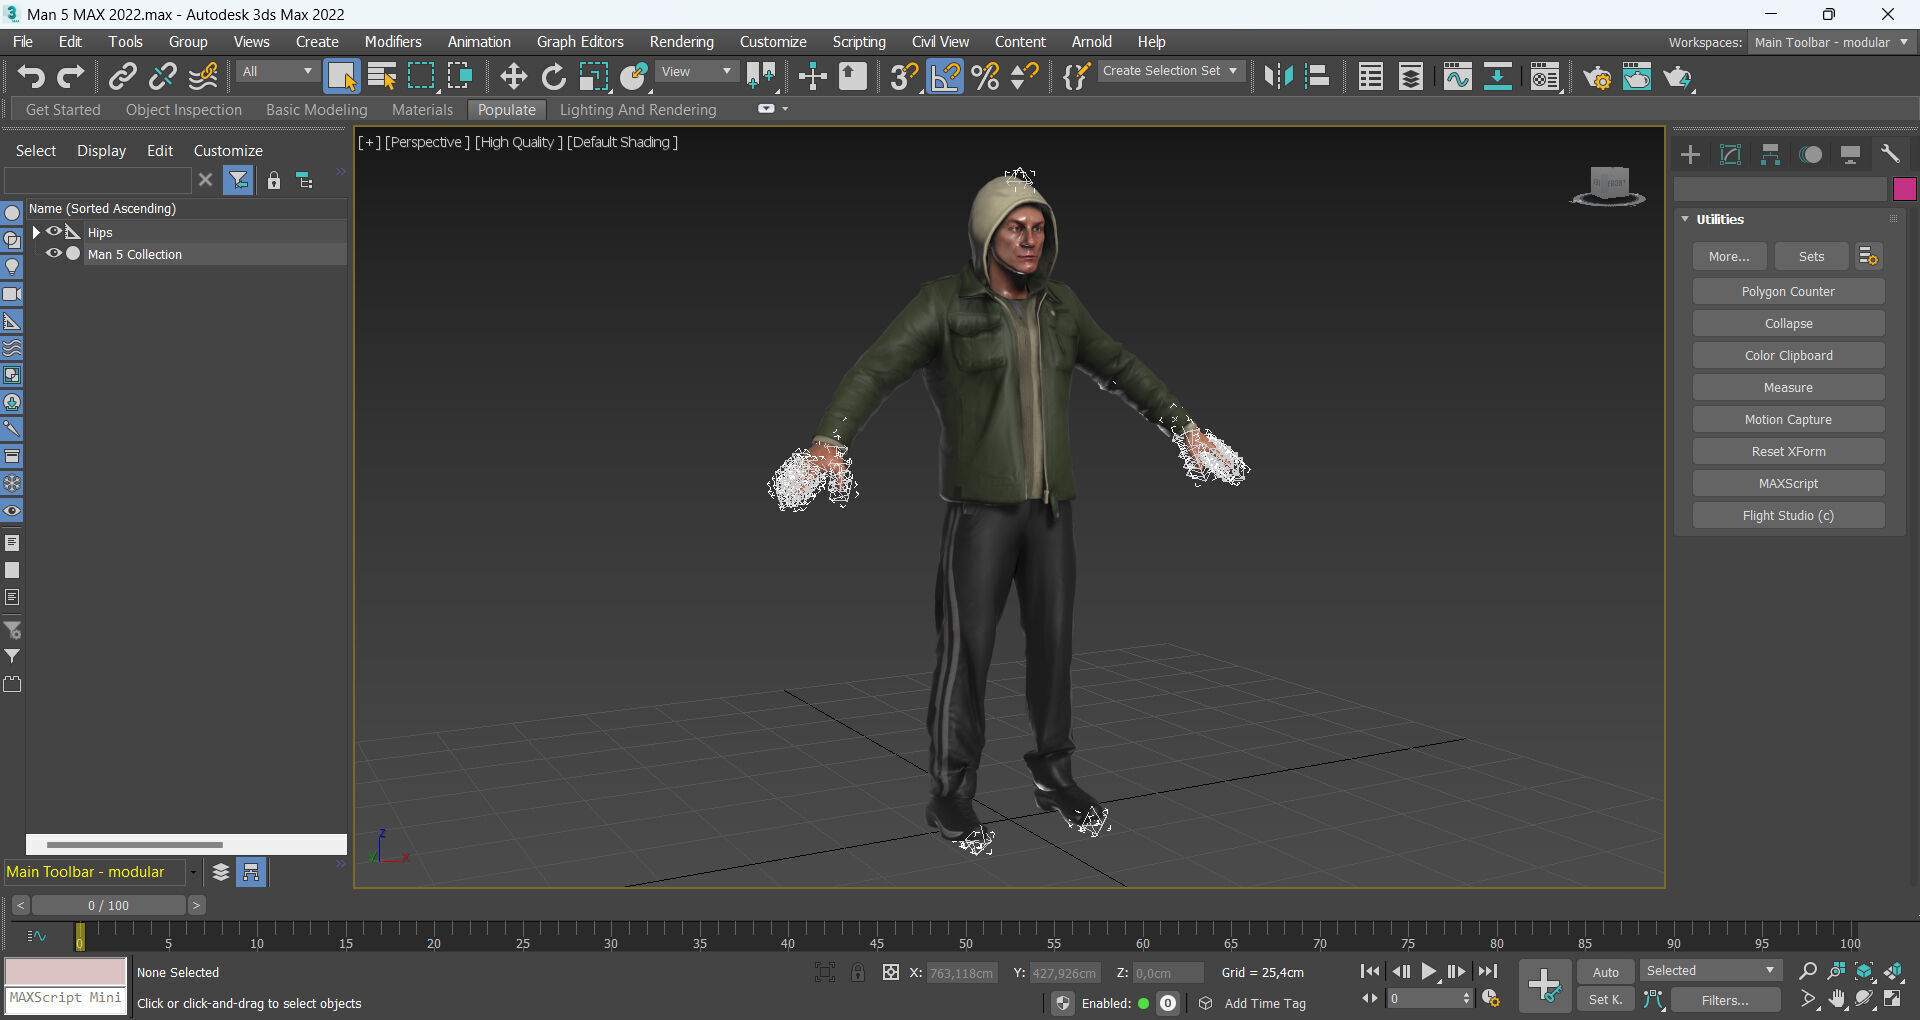The image size is (1920, 1020).
Task: Activate the Select and Move tool
Action: coord(513,77)
